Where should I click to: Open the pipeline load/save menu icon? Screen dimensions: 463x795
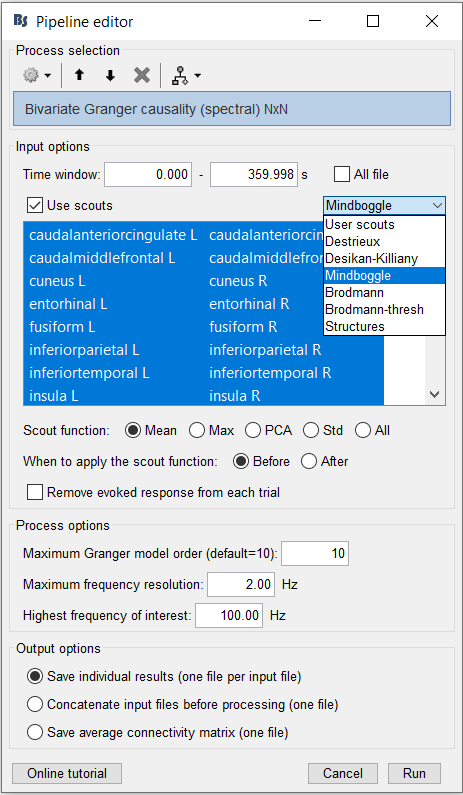pyautogui.click(x=186, y=76)
